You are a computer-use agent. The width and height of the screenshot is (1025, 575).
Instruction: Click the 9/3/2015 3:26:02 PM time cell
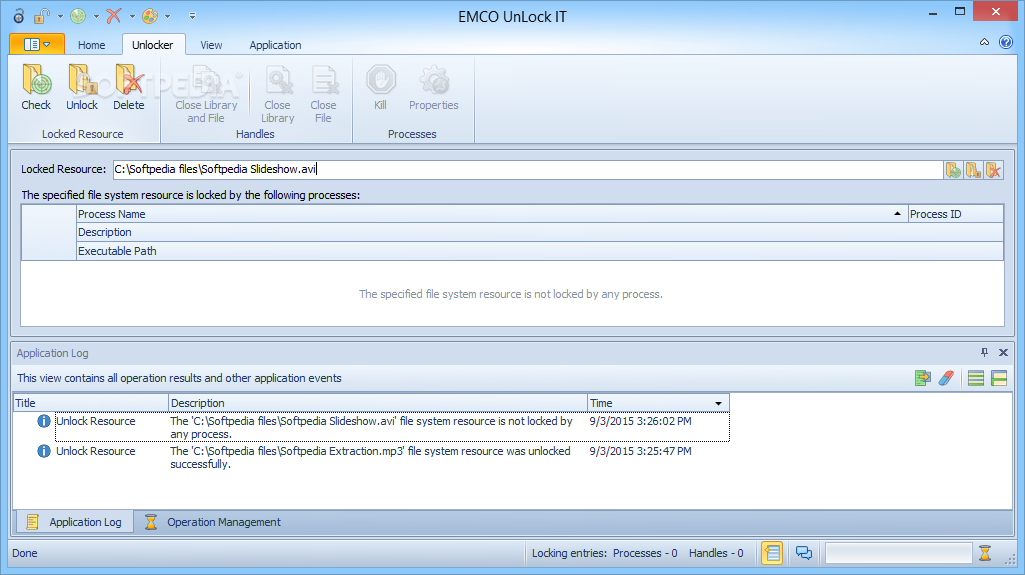[x=640, y=421]
